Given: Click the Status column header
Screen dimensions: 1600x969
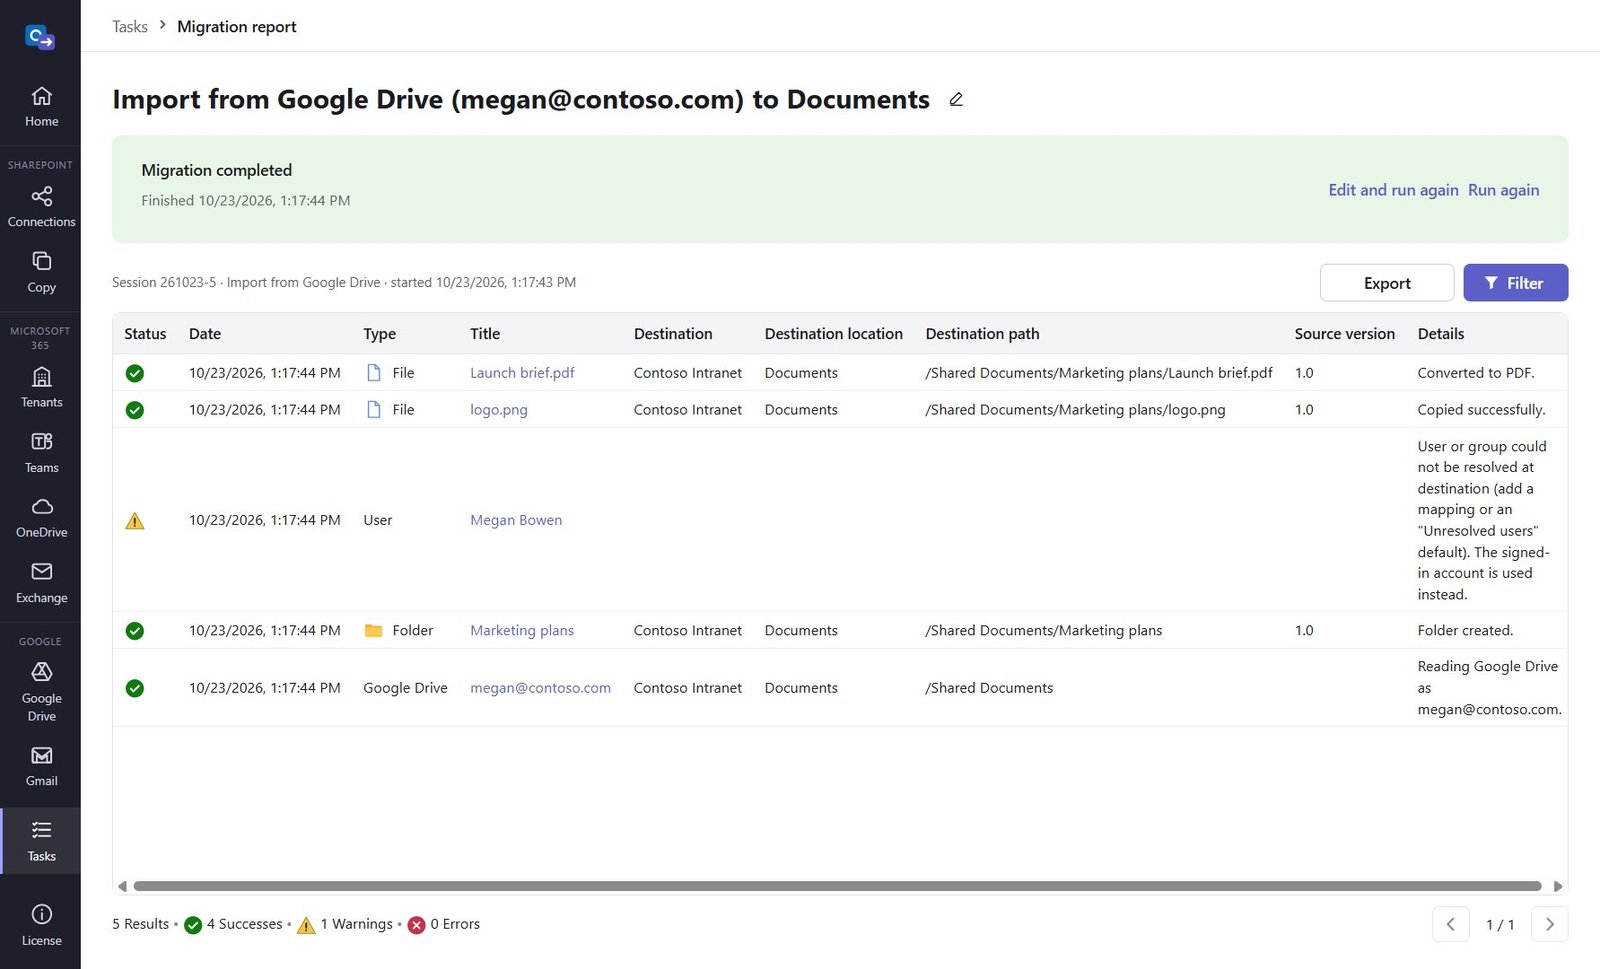Looking at the screenshot, I should [x=145, y=334].
